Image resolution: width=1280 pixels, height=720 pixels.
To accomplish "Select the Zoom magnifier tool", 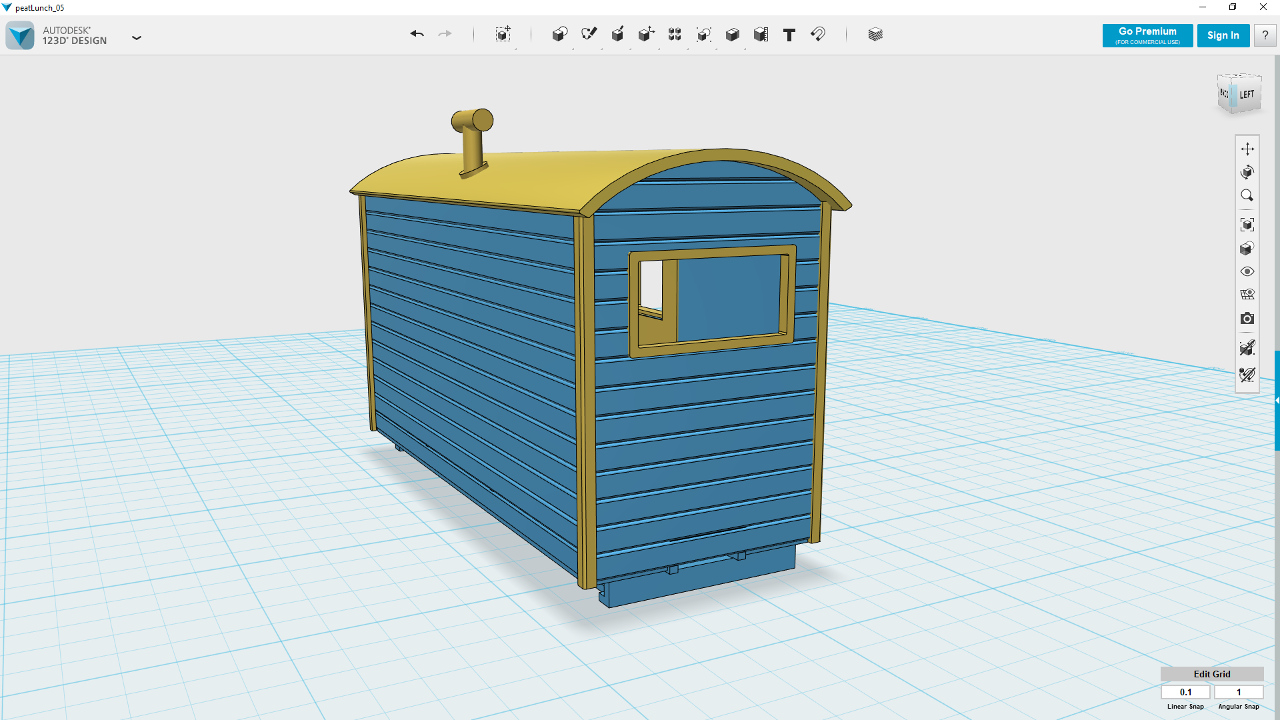I will click(x=1247, y=196).
